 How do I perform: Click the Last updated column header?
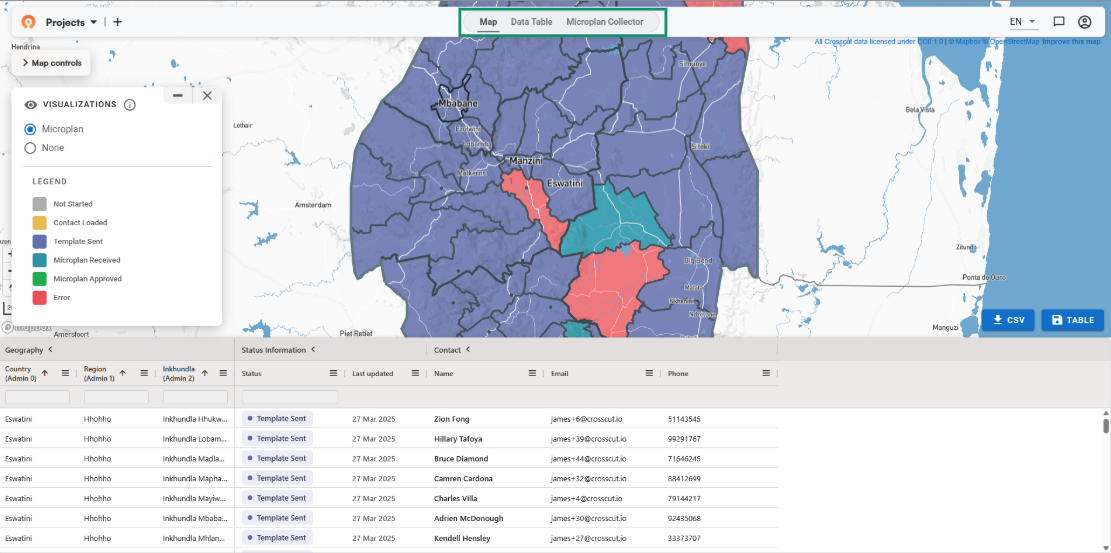tap(373, 374)
